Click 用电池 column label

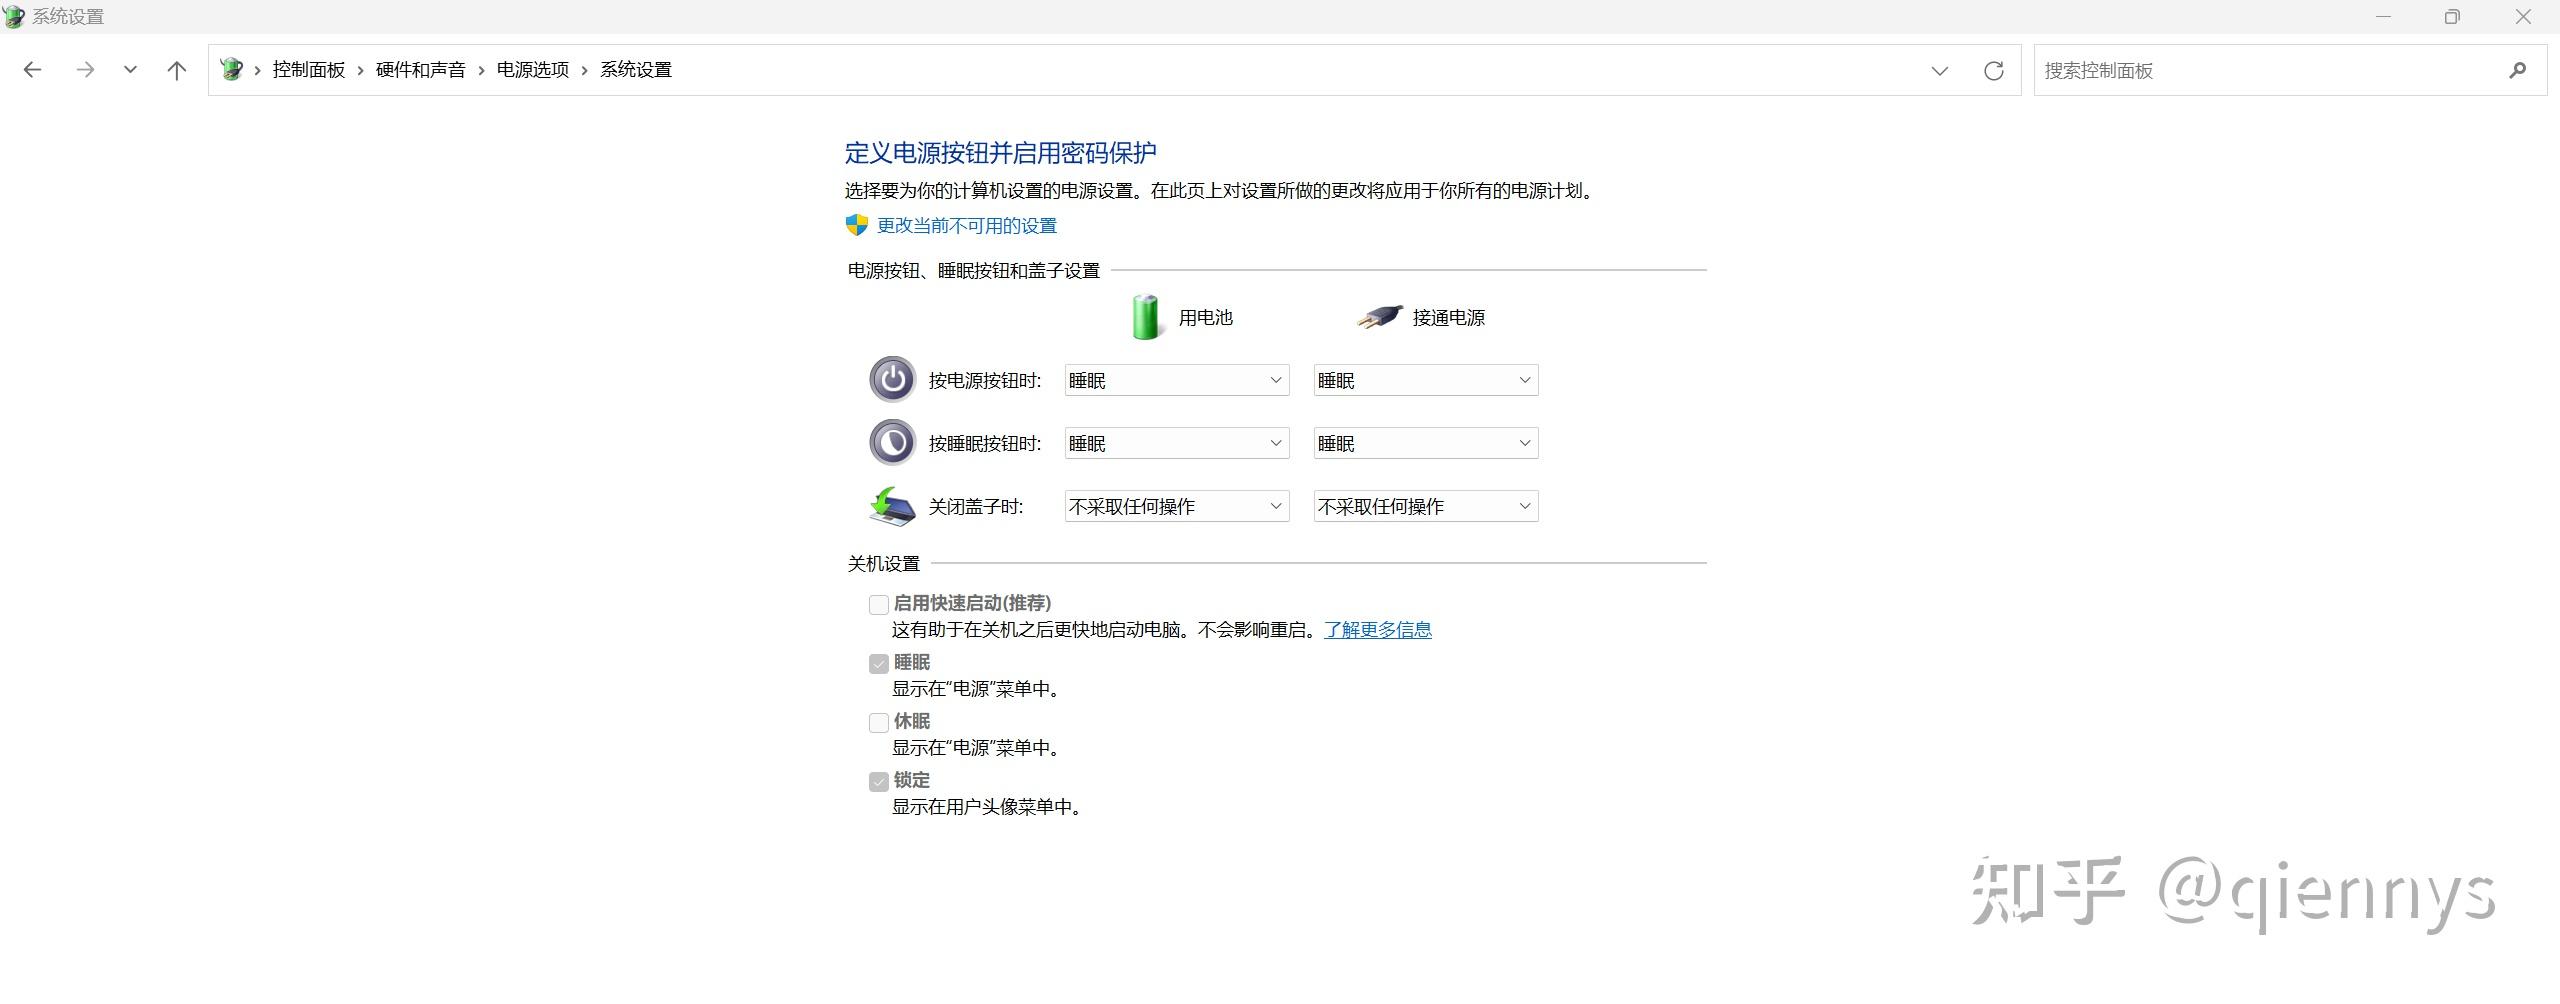[x=1206, y=318]
